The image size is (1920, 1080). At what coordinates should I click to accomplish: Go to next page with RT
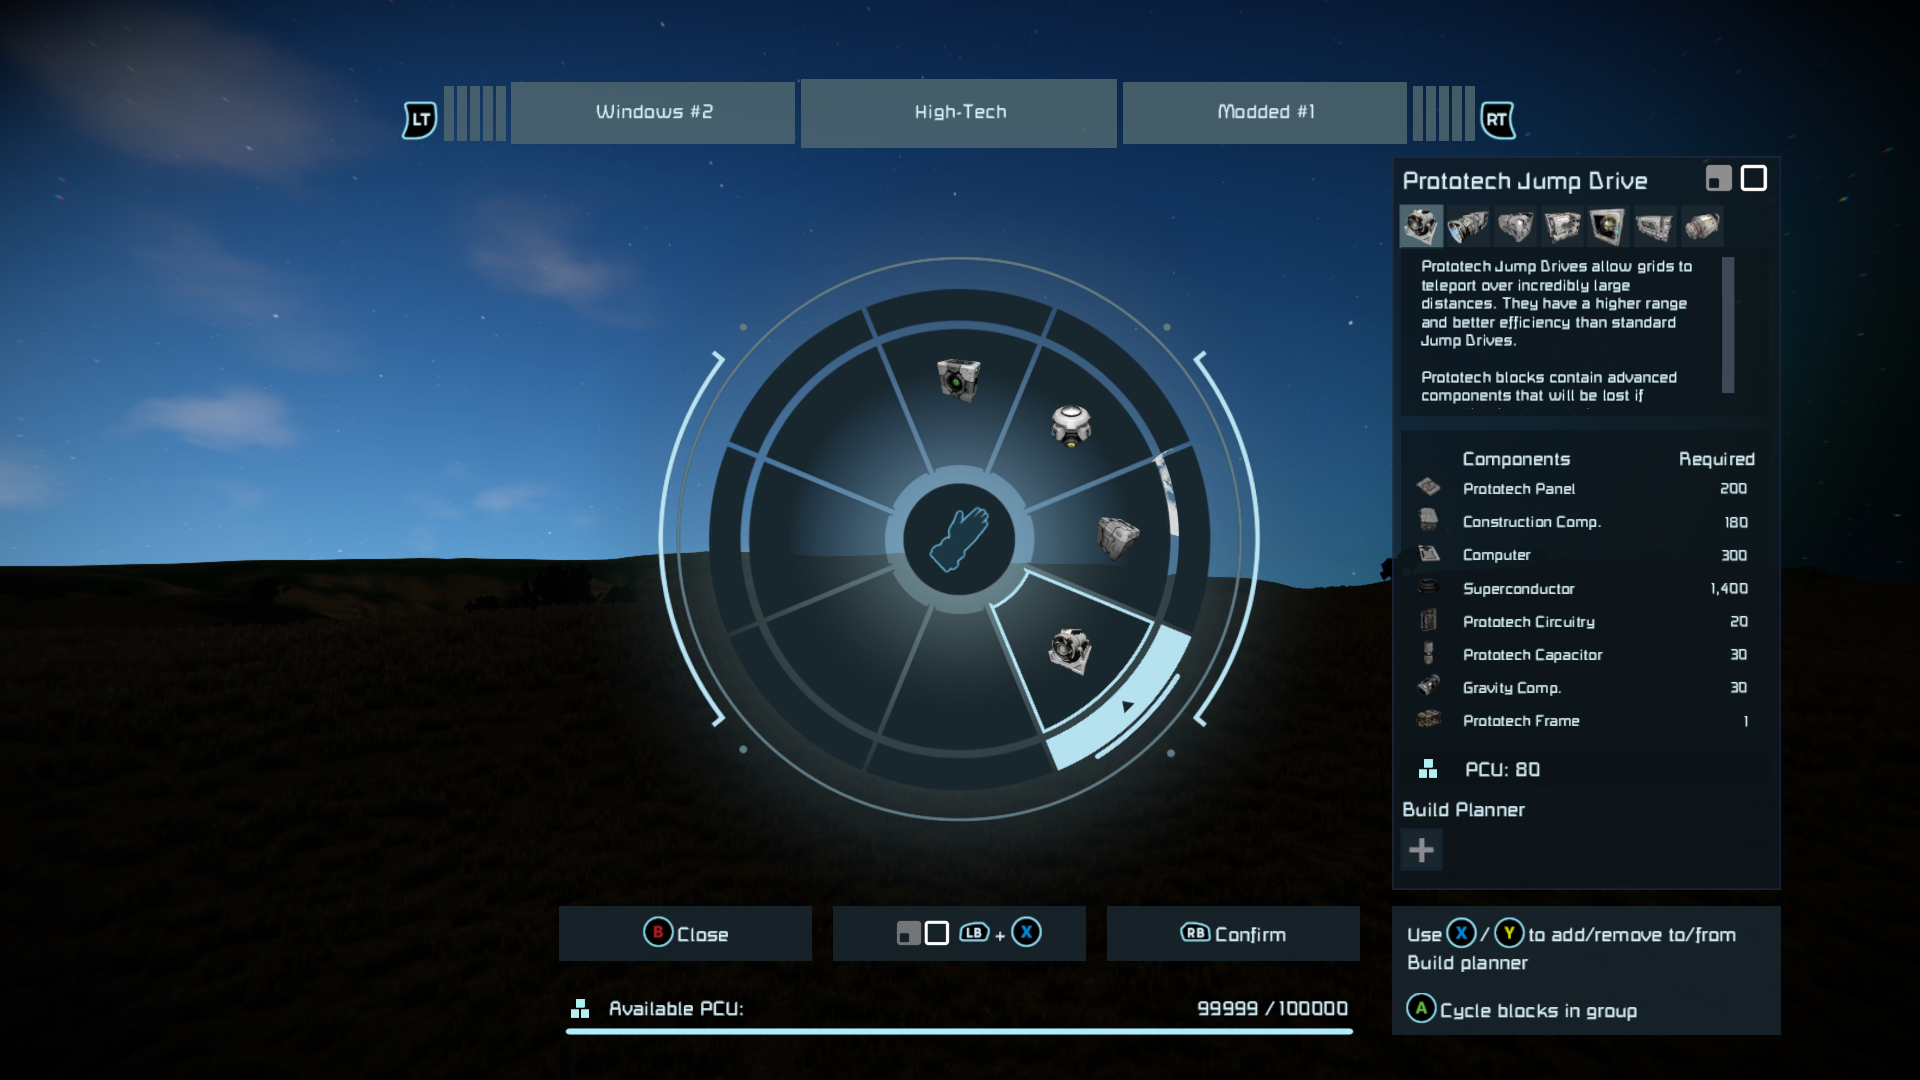click(1497, 120)
